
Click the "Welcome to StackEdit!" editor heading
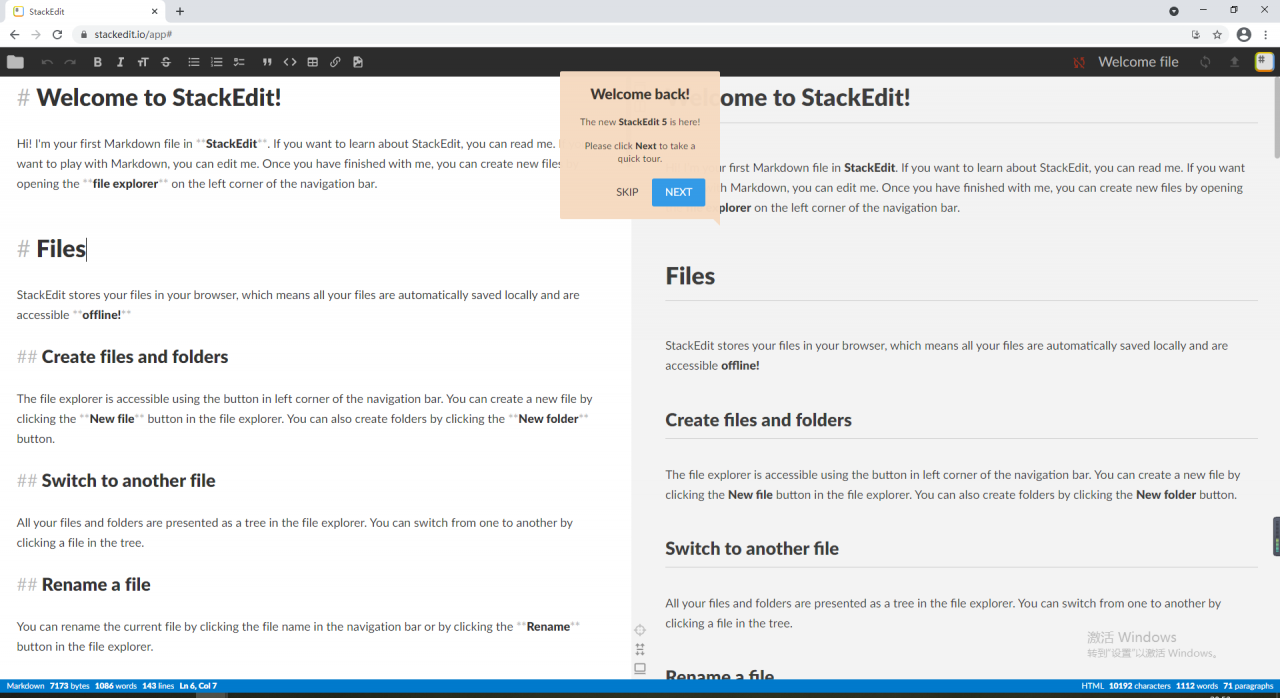point(159,98)
